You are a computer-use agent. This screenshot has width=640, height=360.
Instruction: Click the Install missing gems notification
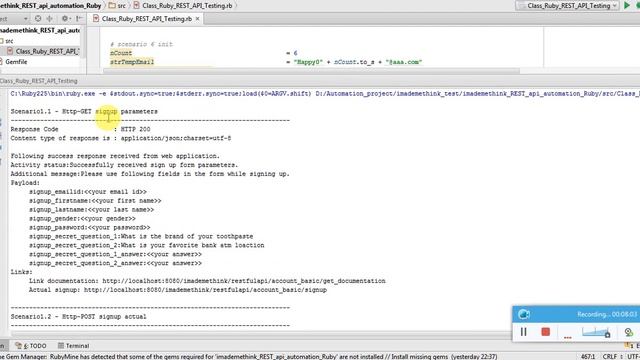pyautogui.click(x=420, y=357)
